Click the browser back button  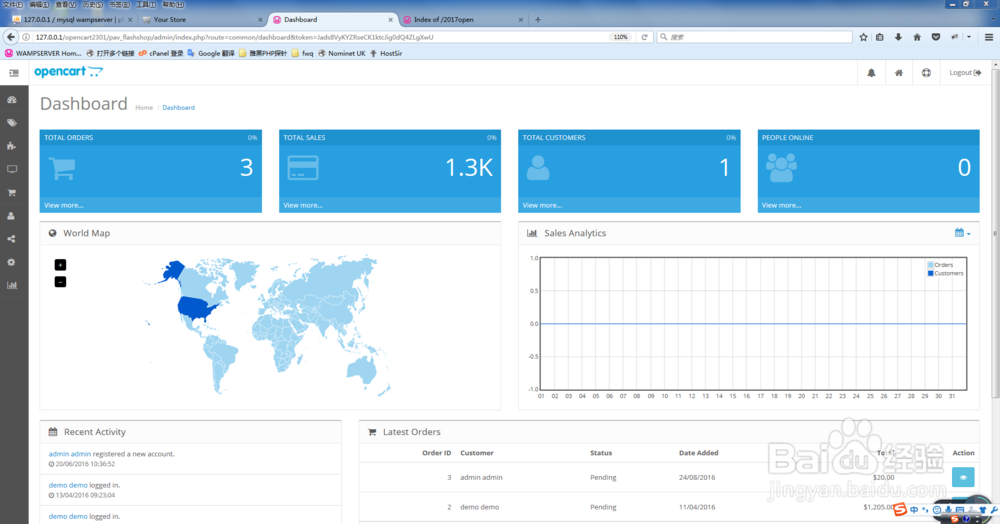11,37
